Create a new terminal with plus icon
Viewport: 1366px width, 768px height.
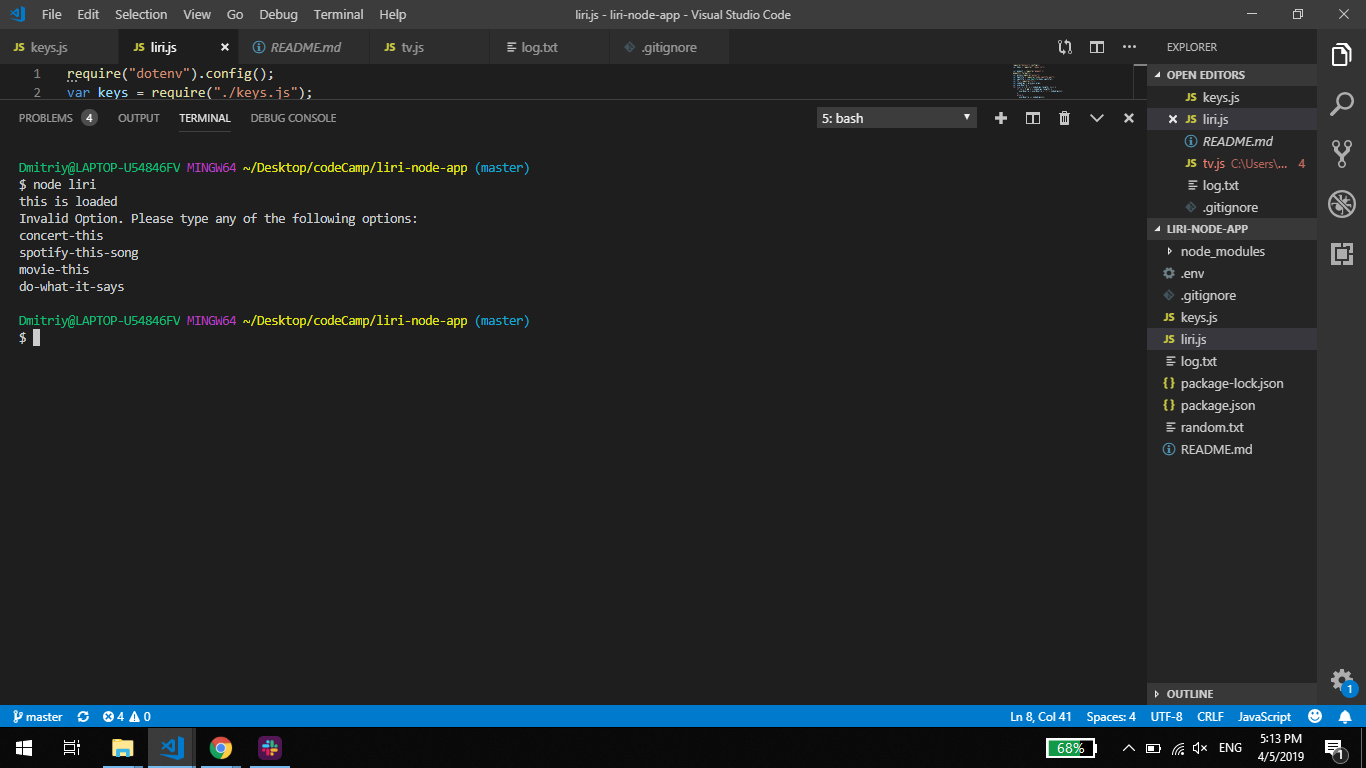(x=1000, y=118)
